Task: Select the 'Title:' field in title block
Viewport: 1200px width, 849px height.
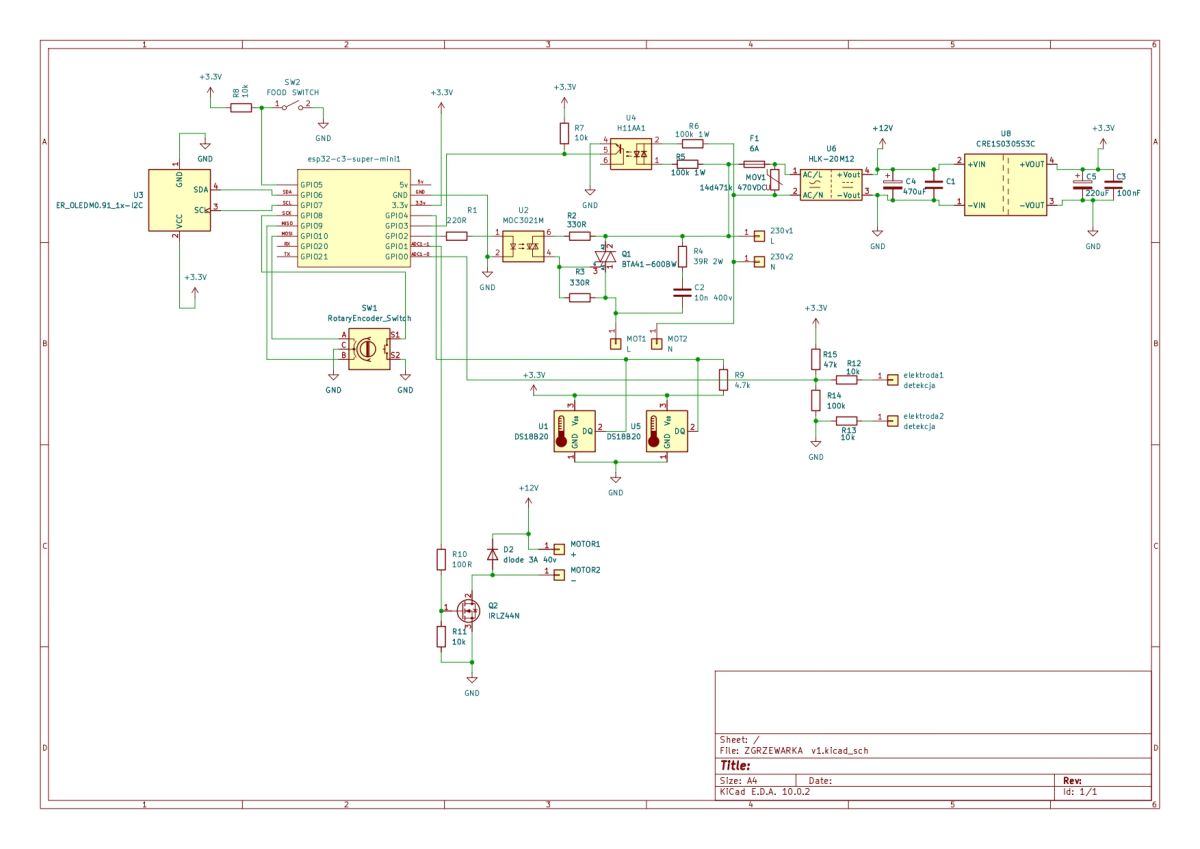Action: click(x=736, y=764)
